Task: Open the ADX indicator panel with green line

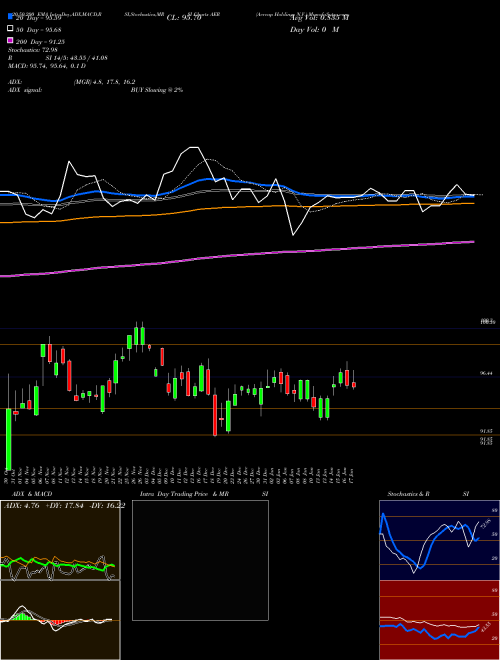Action: pos(60,540)
